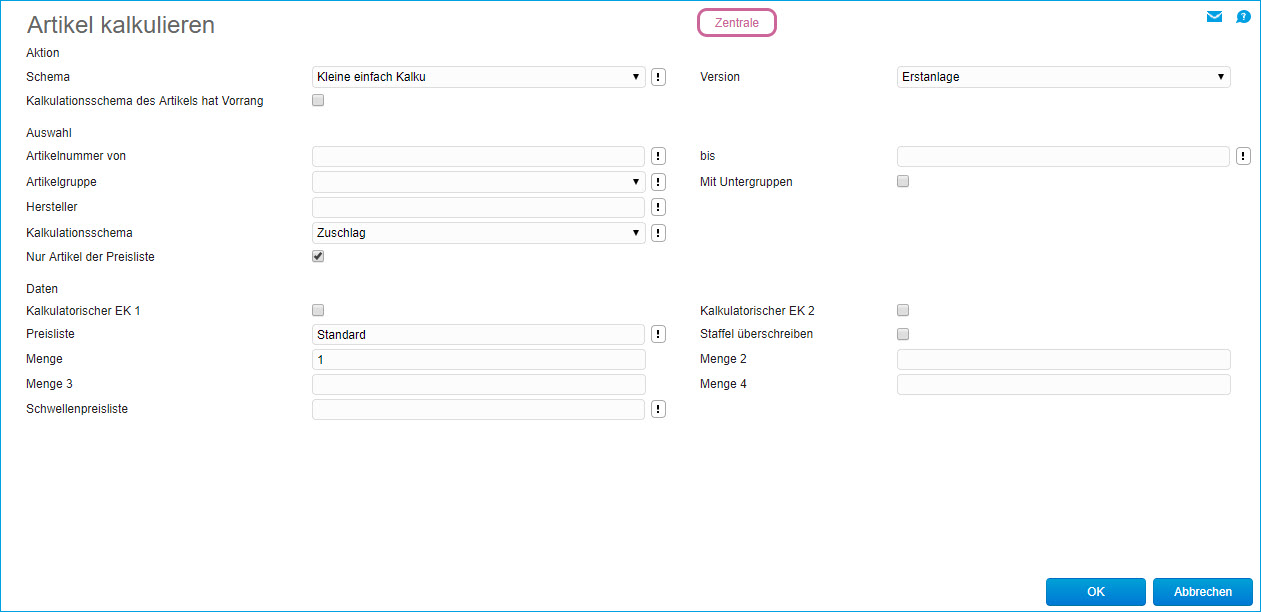Open the Kalkulationsschema dropdown showing Zuschlag
1261x612 pixels.
478,233
